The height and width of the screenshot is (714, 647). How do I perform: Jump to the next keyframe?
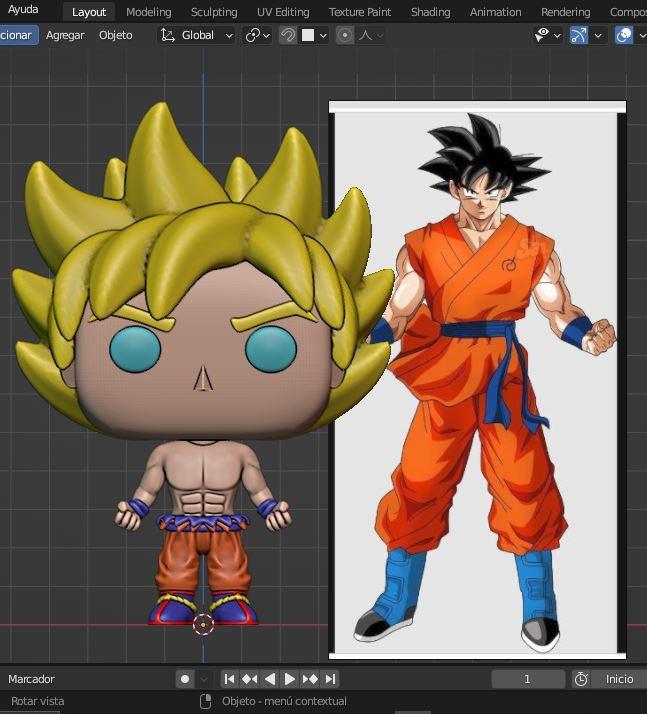310,679
